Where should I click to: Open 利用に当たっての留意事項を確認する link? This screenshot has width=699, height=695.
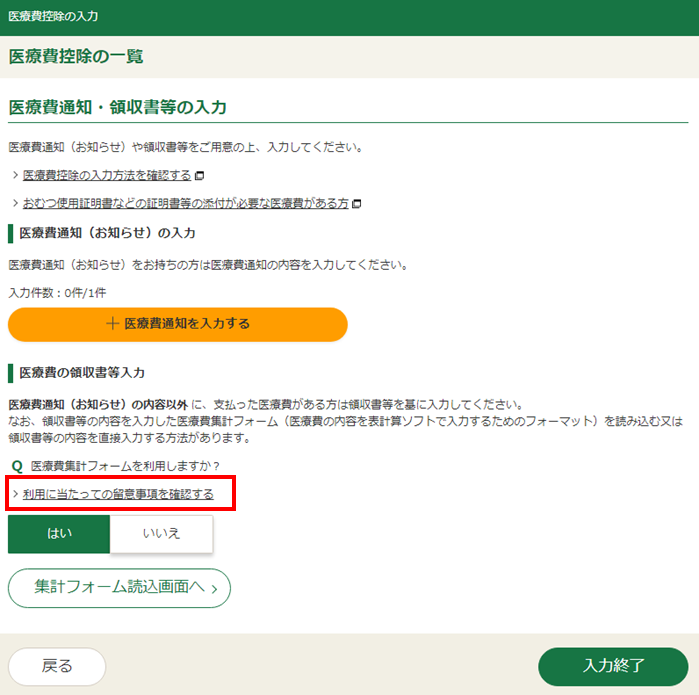[118, 494]
